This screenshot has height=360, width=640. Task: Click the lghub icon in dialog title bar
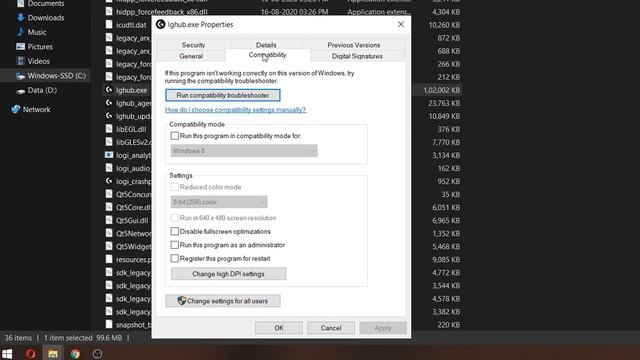coord(160,24)
